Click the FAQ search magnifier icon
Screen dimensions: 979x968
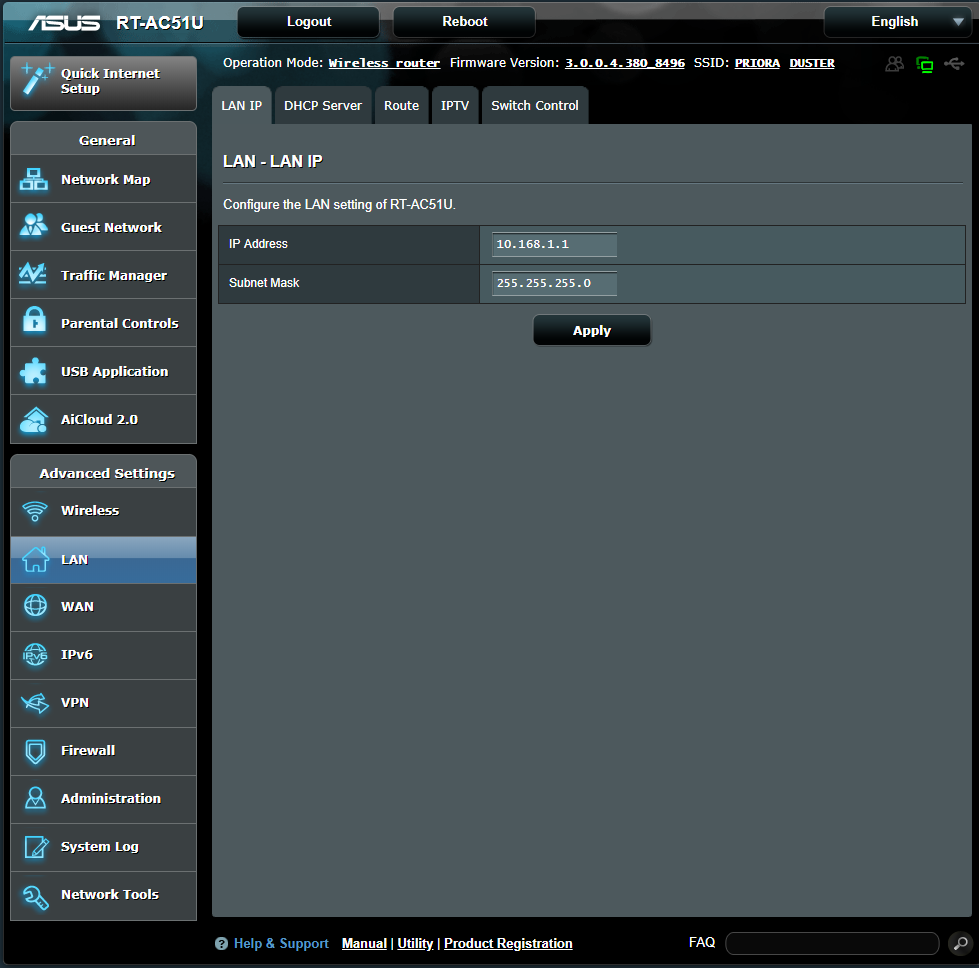click(960, 943)
